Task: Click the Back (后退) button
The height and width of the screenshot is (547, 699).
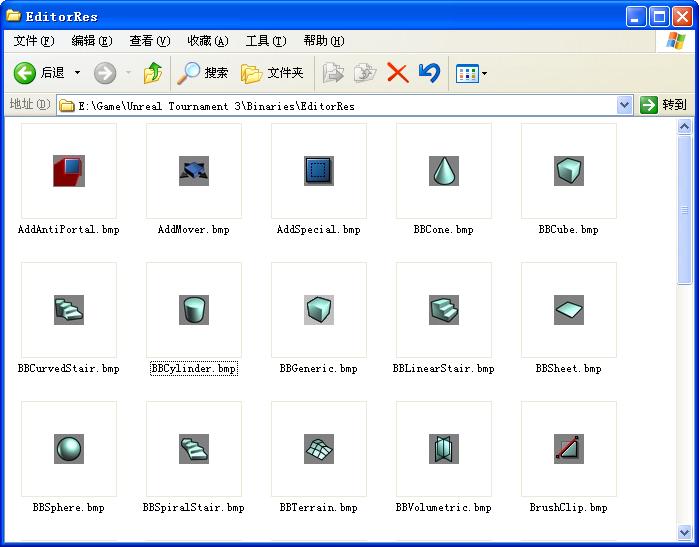Action: coord(39,73)
